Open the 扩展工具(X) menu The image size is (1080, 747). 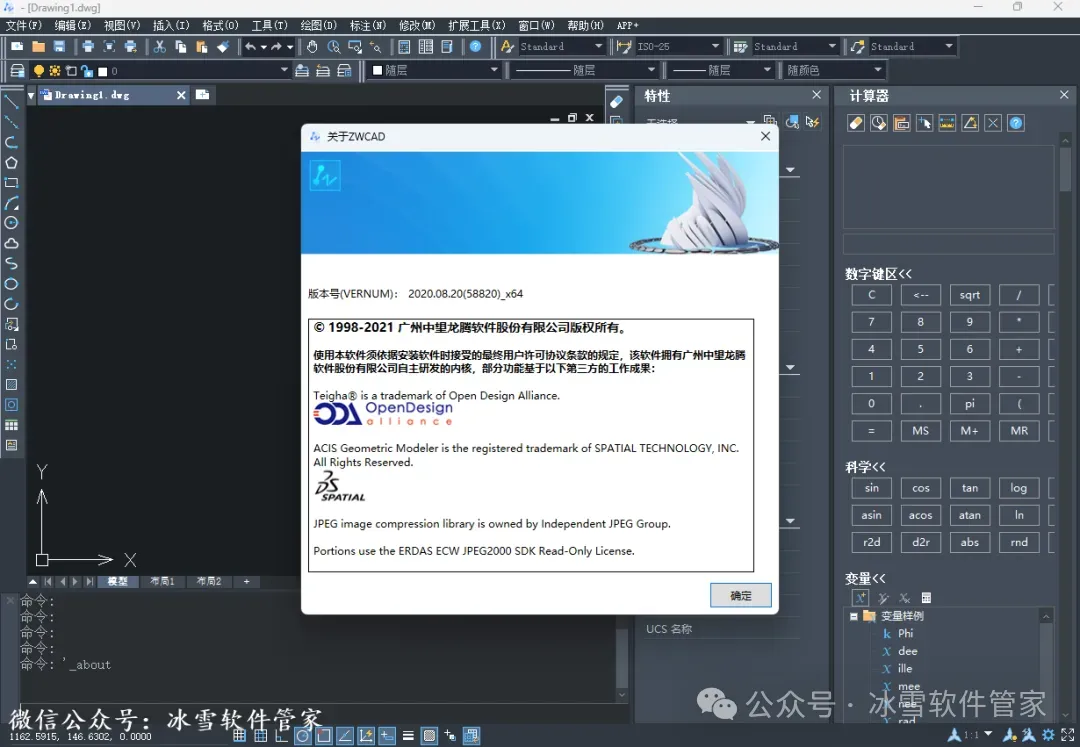[x=477, y=25]
